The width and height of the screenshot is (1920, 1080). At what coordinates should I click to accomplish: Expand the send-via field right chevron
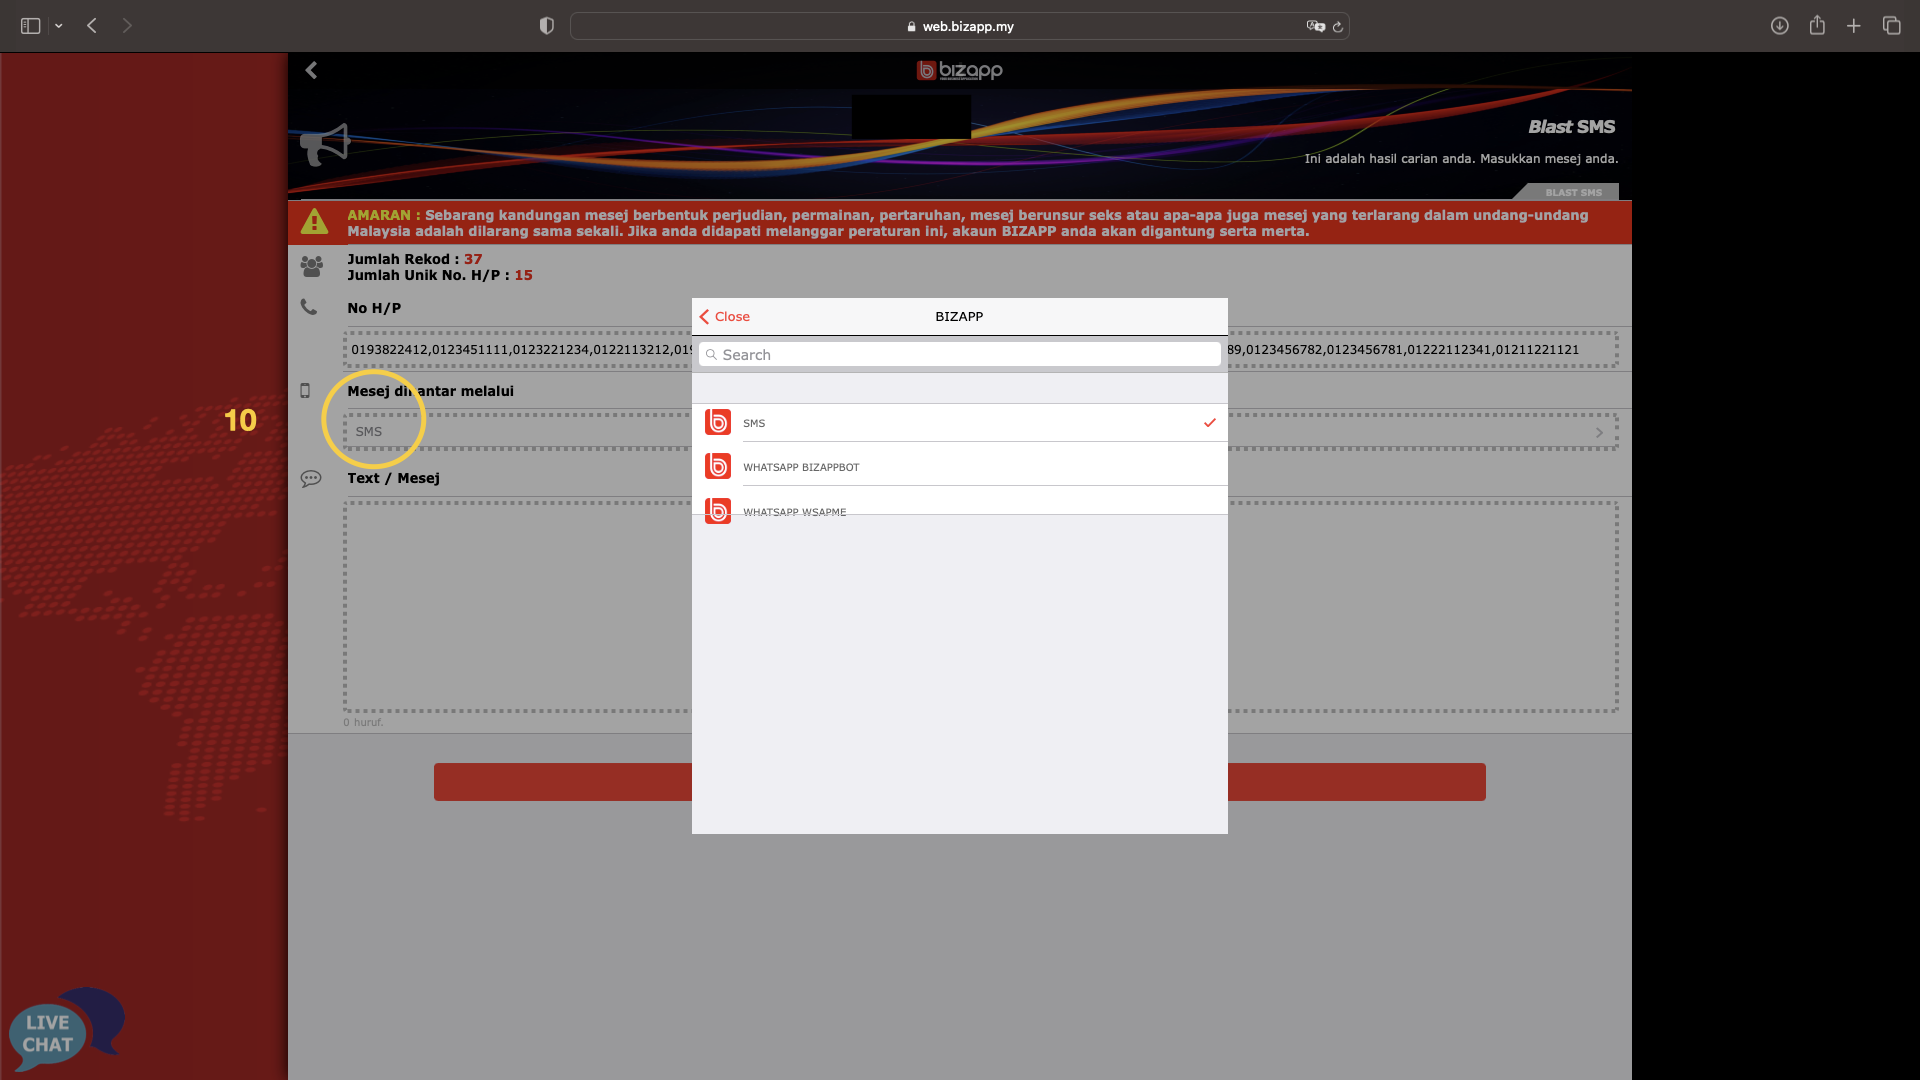(1599, 433)
